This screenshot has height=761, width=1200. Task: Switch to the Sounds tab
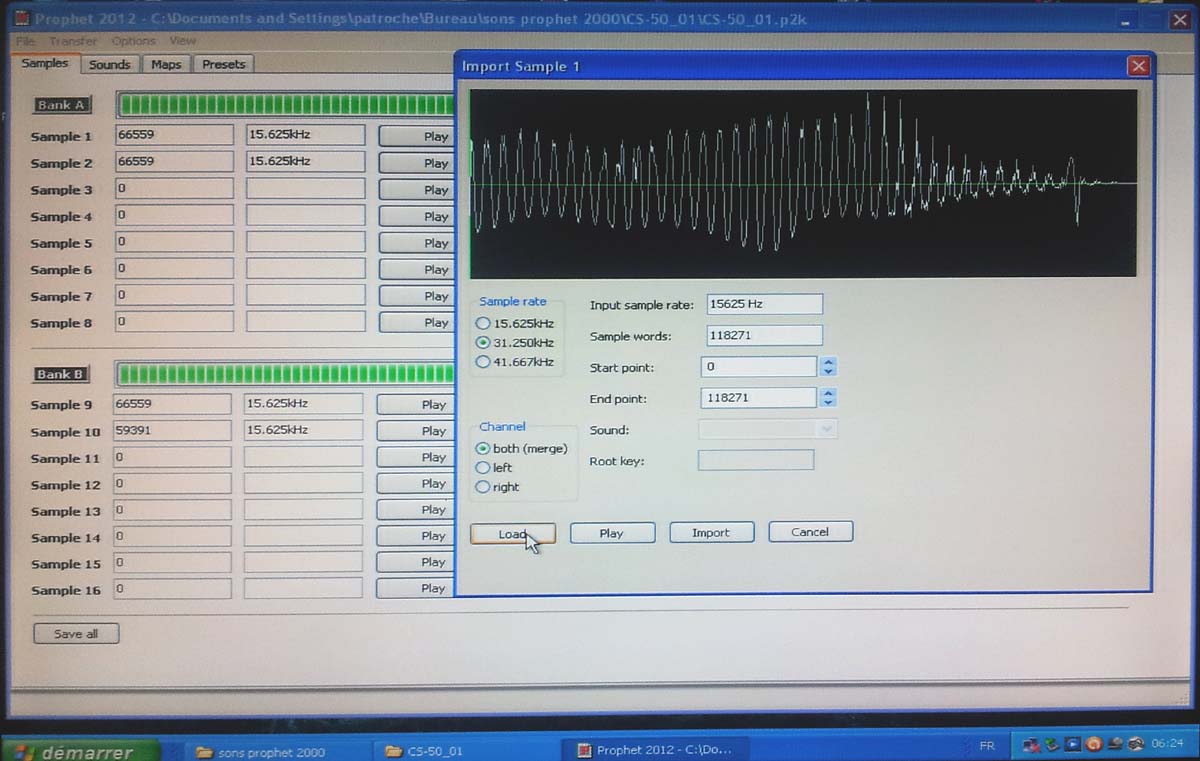point(109,64)
